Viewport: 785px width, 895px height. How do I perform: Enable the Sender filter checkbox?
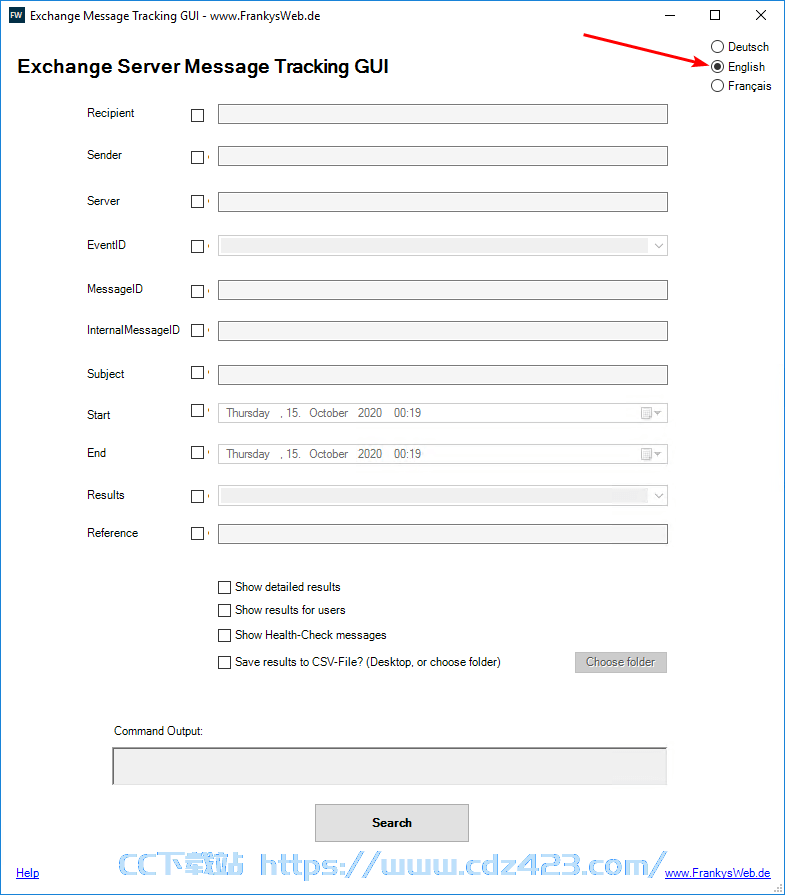click(x=198, y=157)
